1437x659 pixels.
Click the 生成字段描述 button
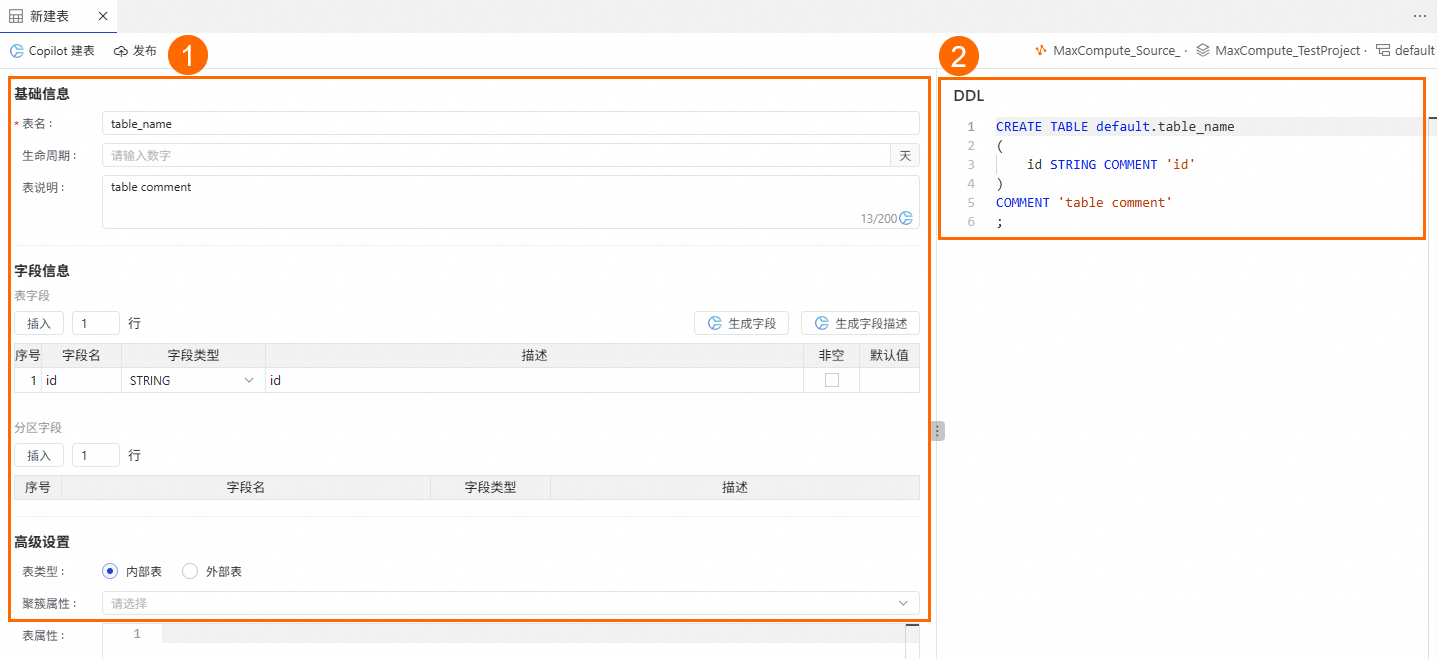click(x=860, y=324)
